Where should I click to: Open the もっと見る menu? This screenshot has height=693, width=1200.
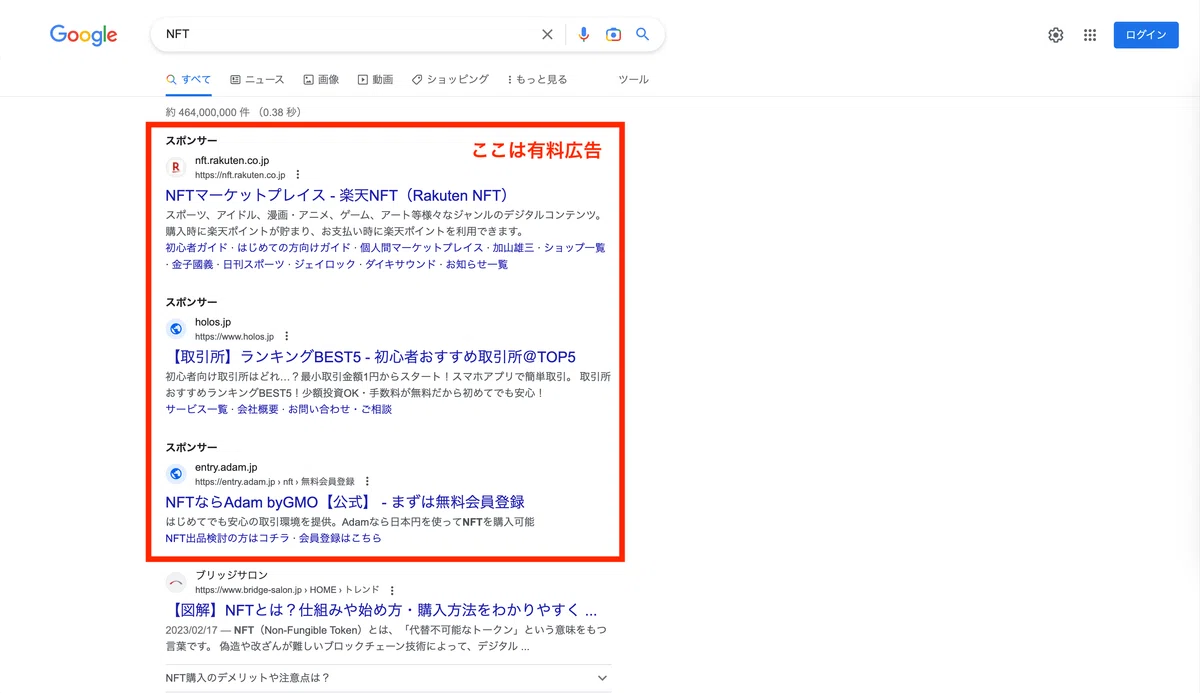pos(537,79)
